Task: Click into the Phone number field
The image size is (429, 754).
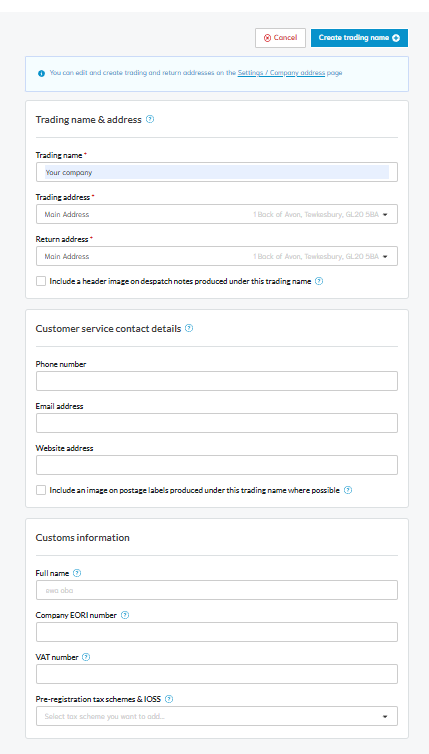Action: (217, 381)
